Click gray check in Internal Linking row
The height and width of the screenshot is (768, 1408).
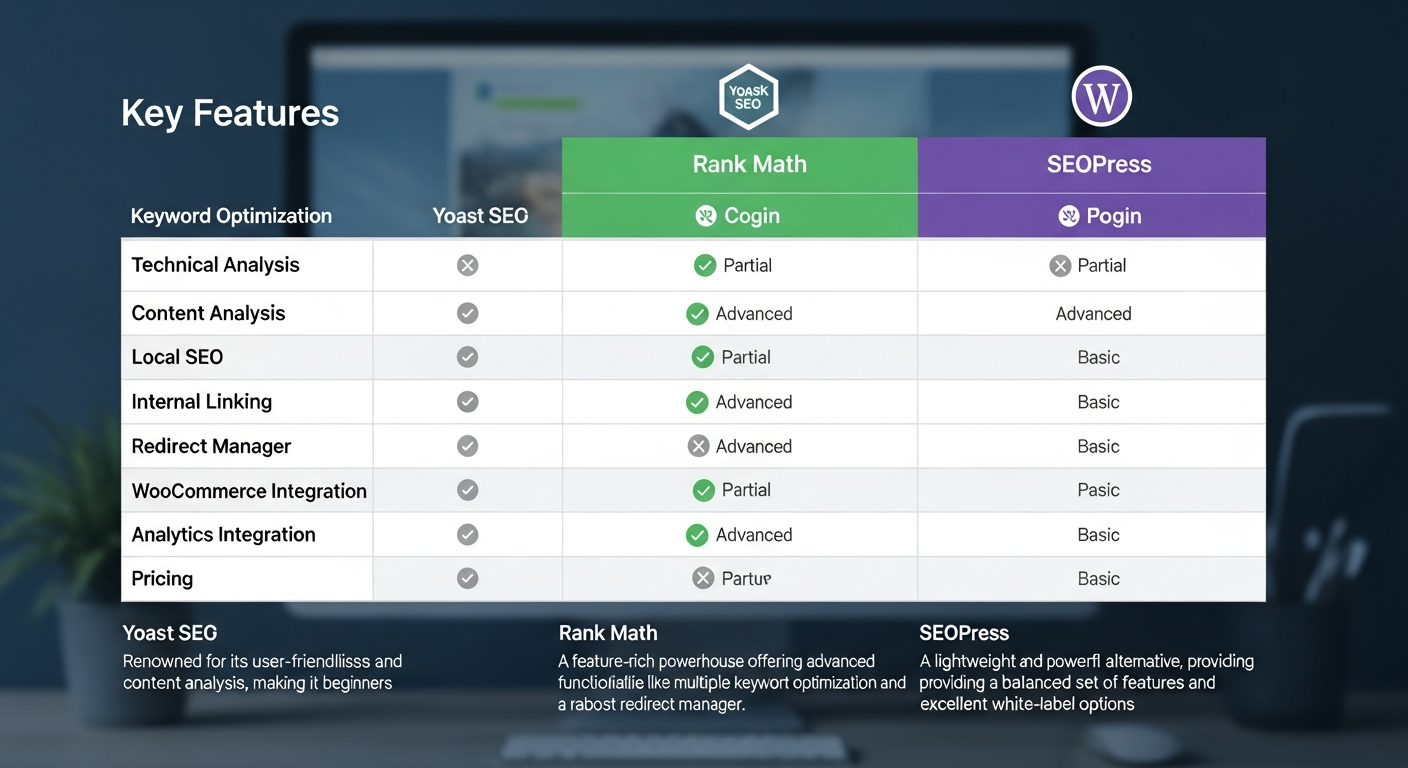click(x=467, y=401)
